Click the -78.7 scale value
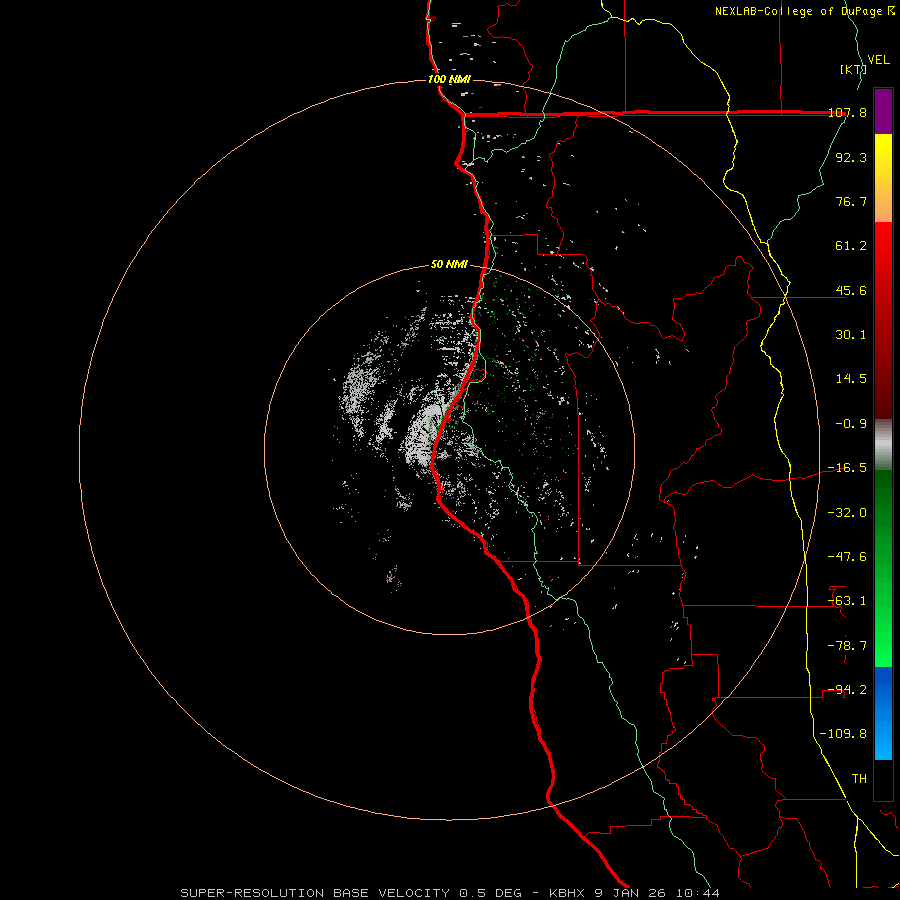 pyautogui.click(x=847, y=646)
